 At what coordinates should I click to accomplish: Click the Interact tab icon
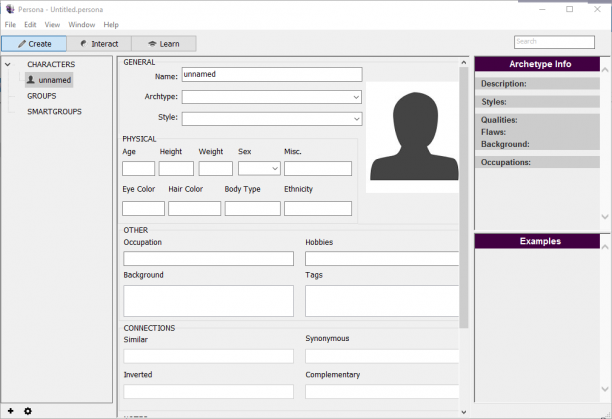click(x=84, y=44)
